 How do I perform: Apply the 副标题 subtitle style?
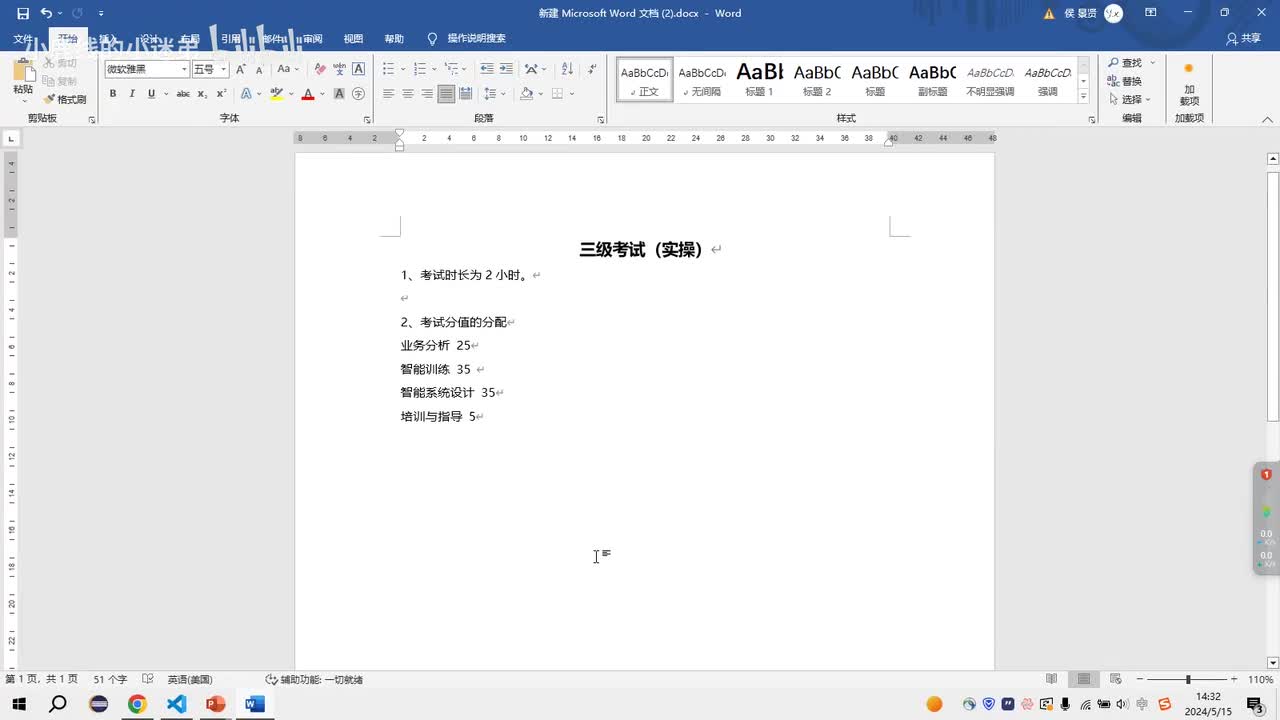coord(932,80)
